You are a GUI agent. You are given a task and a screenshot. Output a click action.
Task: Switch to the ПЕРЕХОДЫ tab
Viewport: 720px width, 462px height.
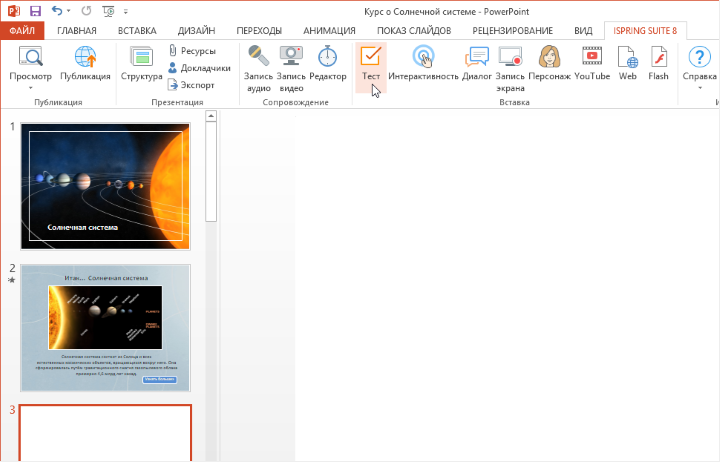click(259, 30)
